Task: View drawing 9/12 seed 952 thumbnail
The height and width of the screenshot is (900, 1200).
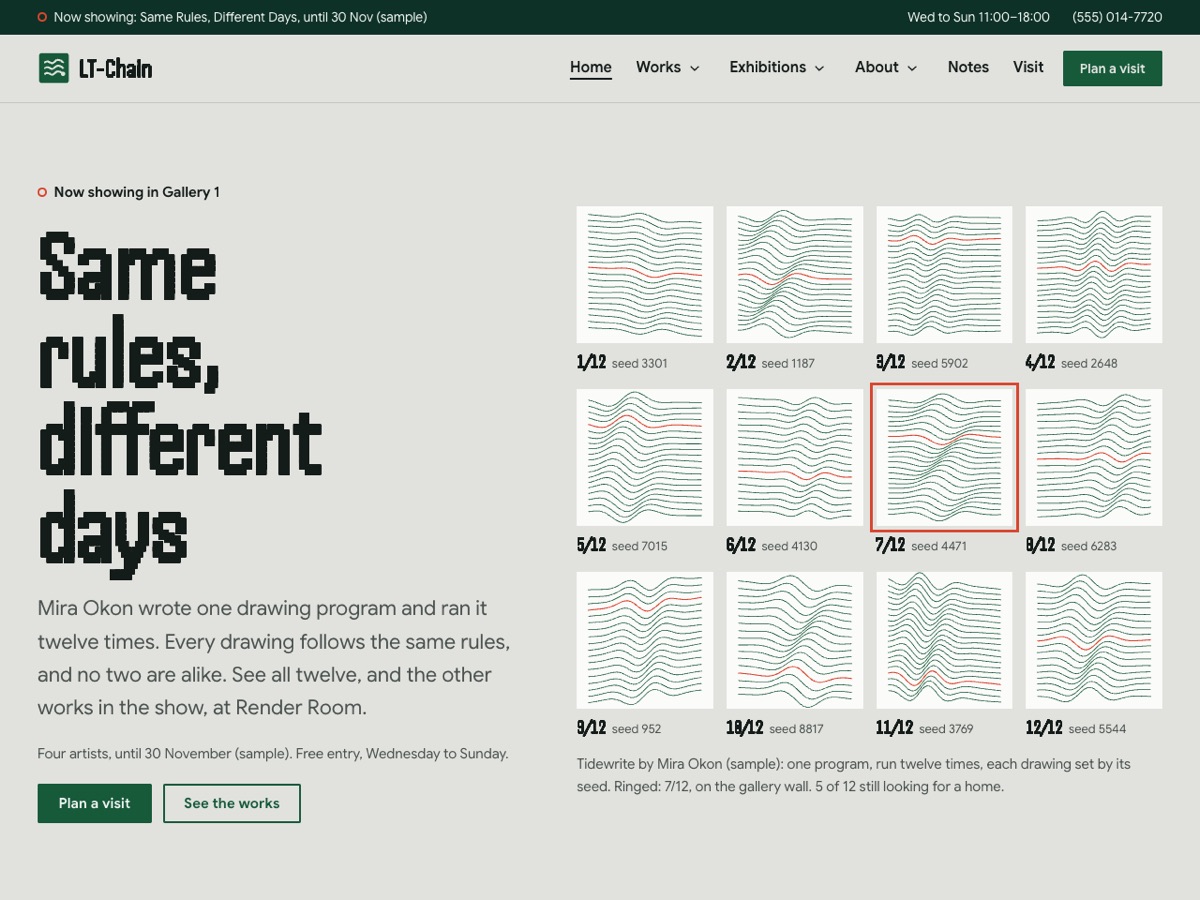Action: 645,640
